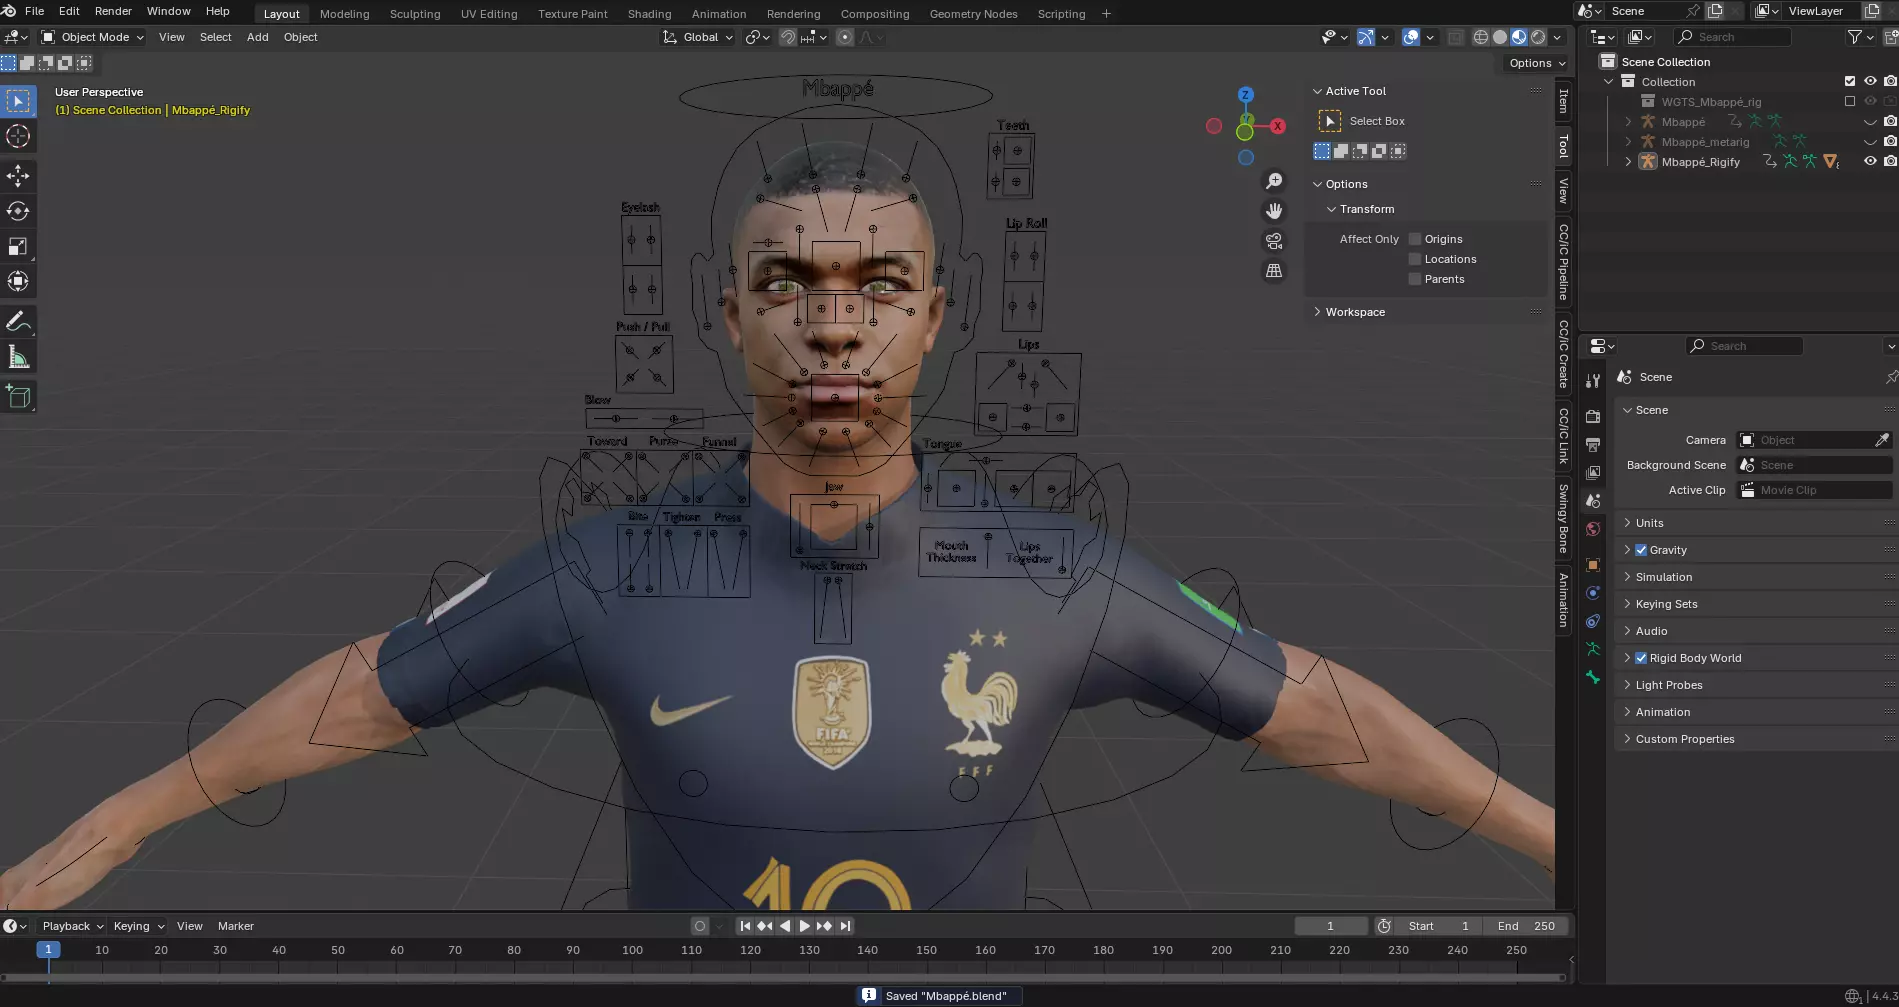Viewport: 1899px width, 1007px height.
Task: Select the Add Cube tool
Action: [18, 396]
